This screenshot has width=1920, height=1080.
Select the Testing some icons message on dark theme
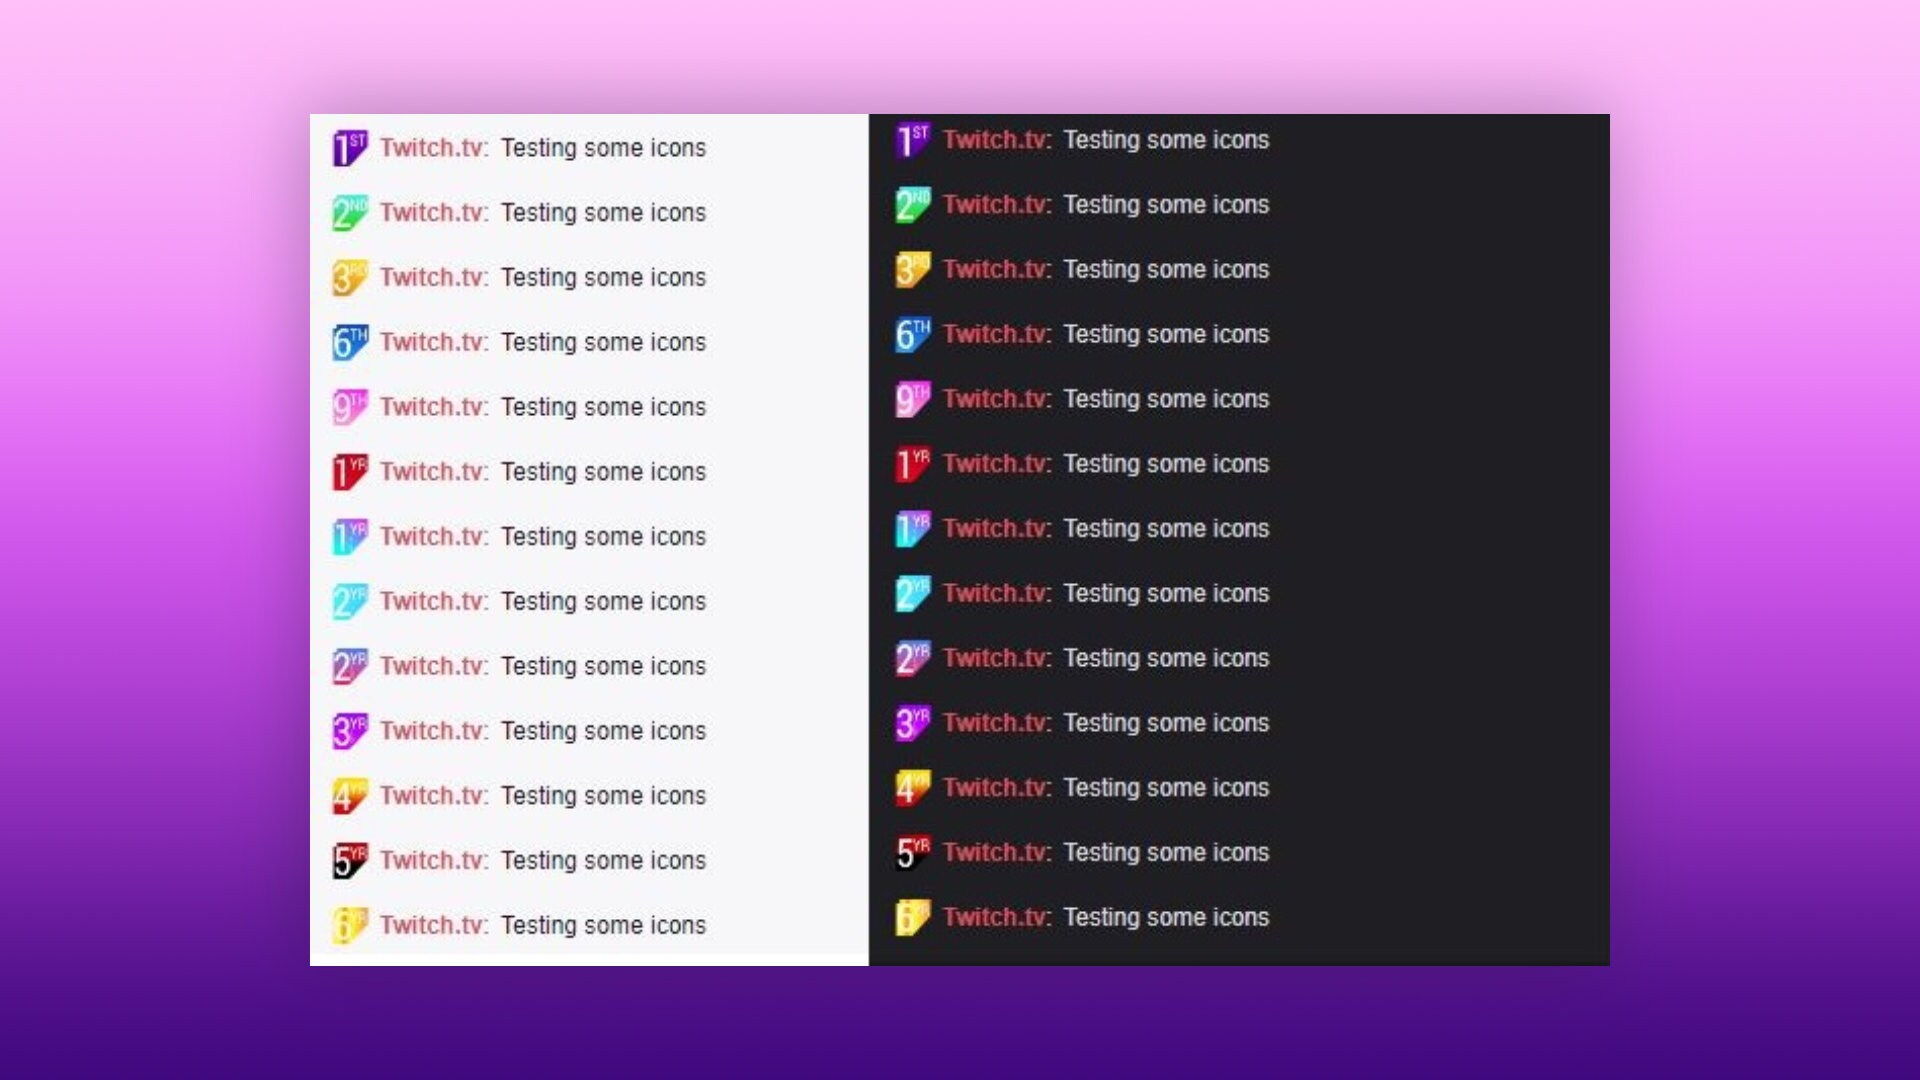click(x=1166, y=140)
